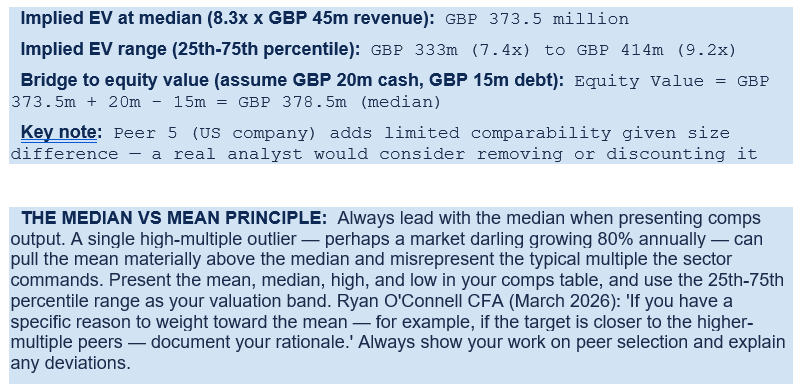
Task: Click the 'any deviations.' ending text
Action: 70,363
